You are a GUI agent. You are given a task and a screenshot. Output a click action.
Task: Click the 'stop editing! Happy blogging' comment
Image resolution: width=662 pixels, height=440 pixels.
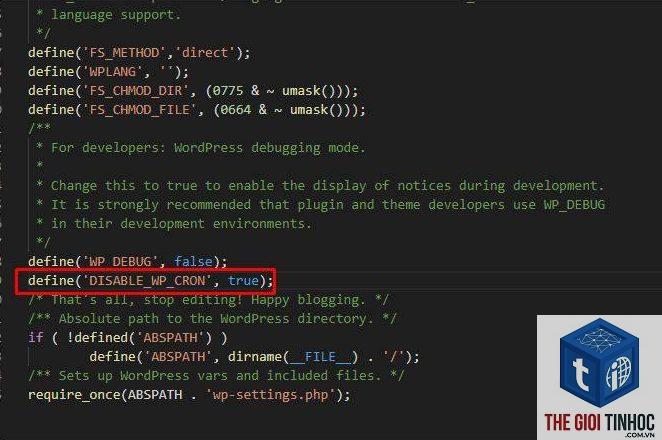(209, 300)
